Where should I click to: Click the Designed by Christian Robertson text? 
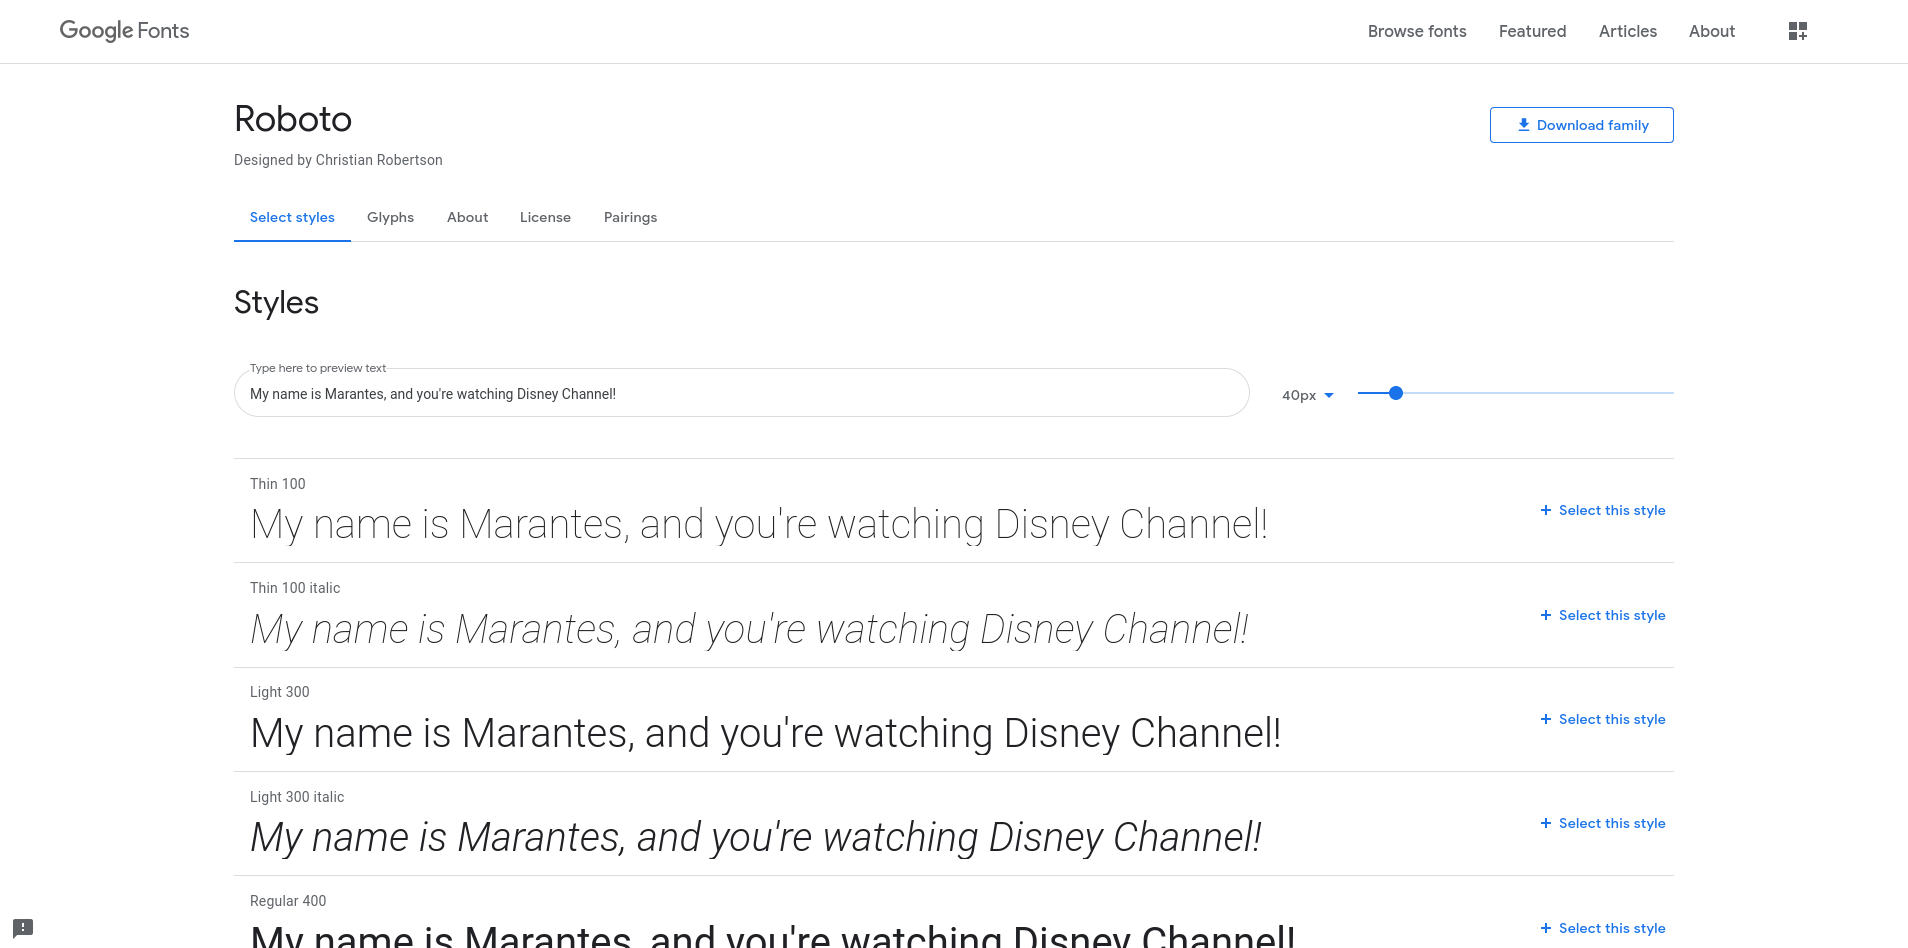[338, 160]
